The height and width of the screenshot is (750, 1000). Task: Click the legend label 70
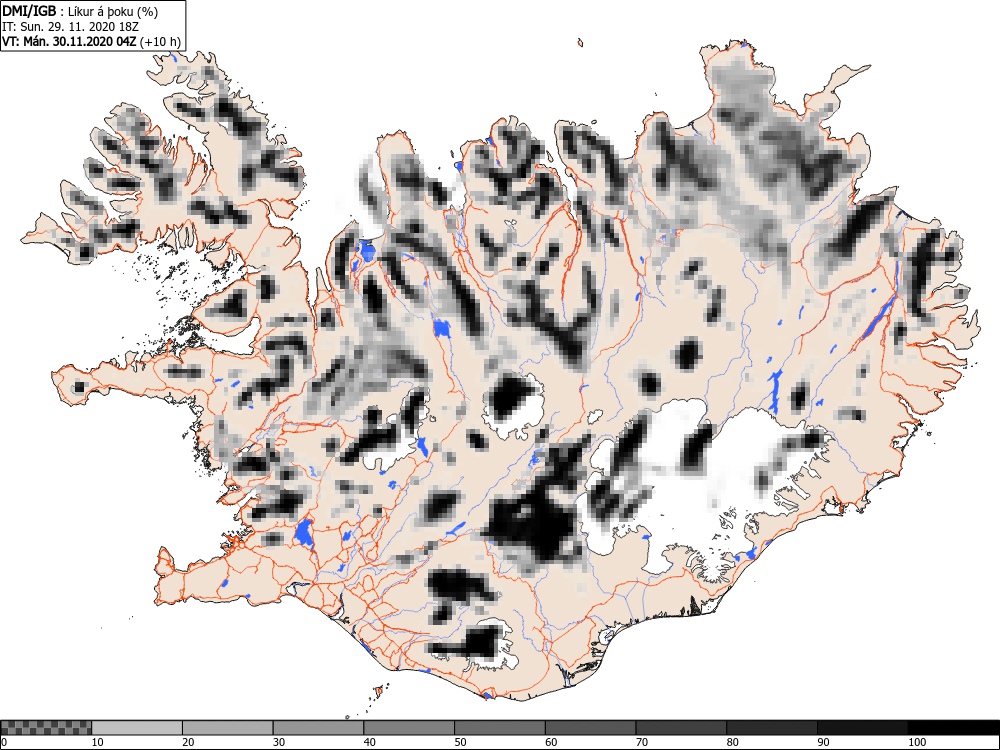[641, 742]
